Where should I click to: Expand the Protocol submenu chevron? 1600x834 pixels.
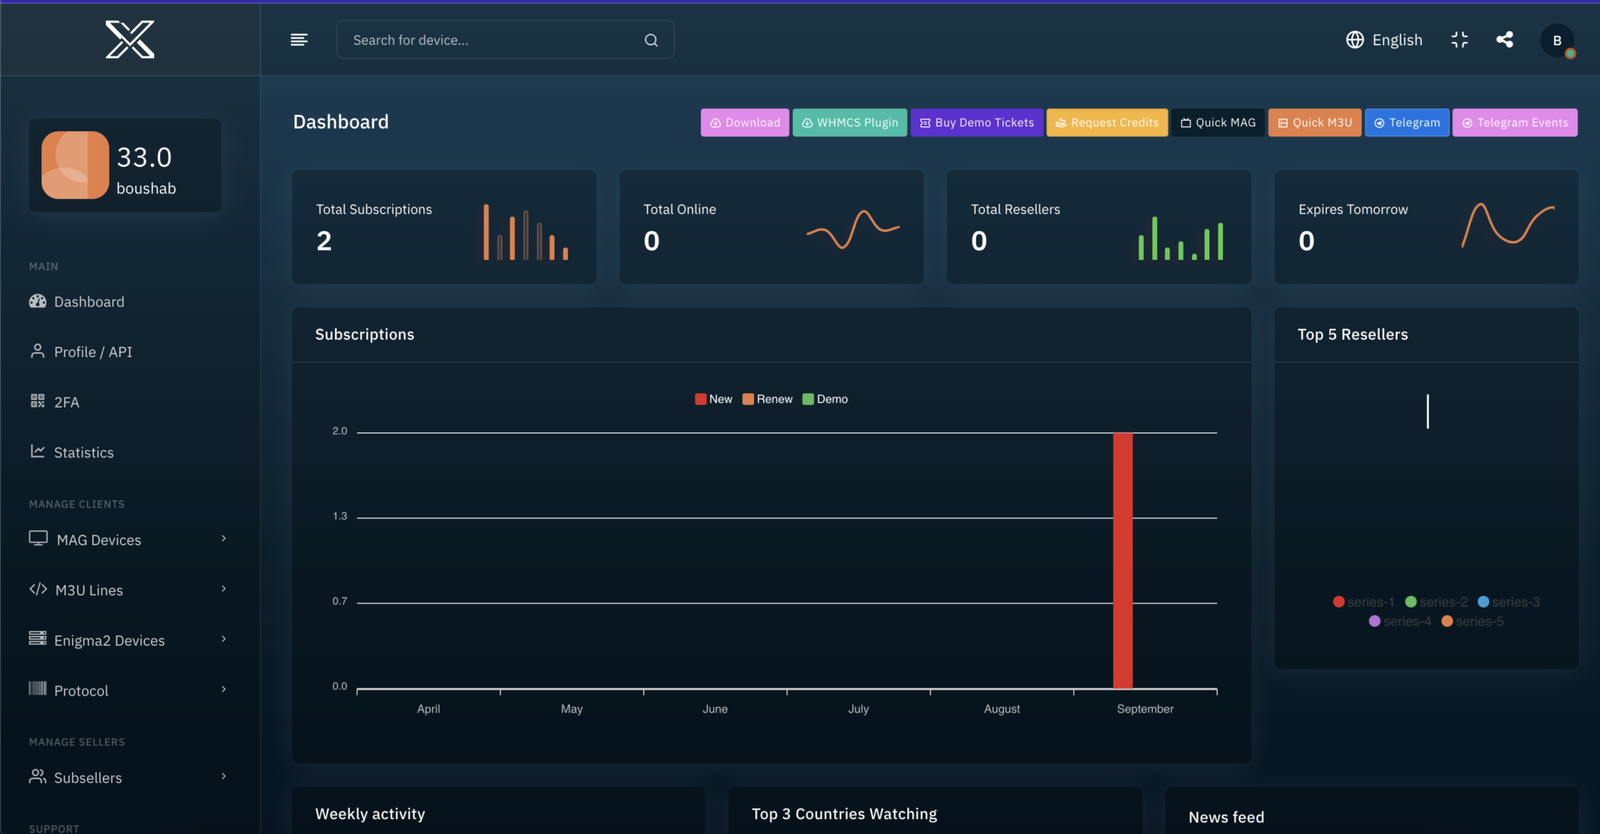(223, 688)
